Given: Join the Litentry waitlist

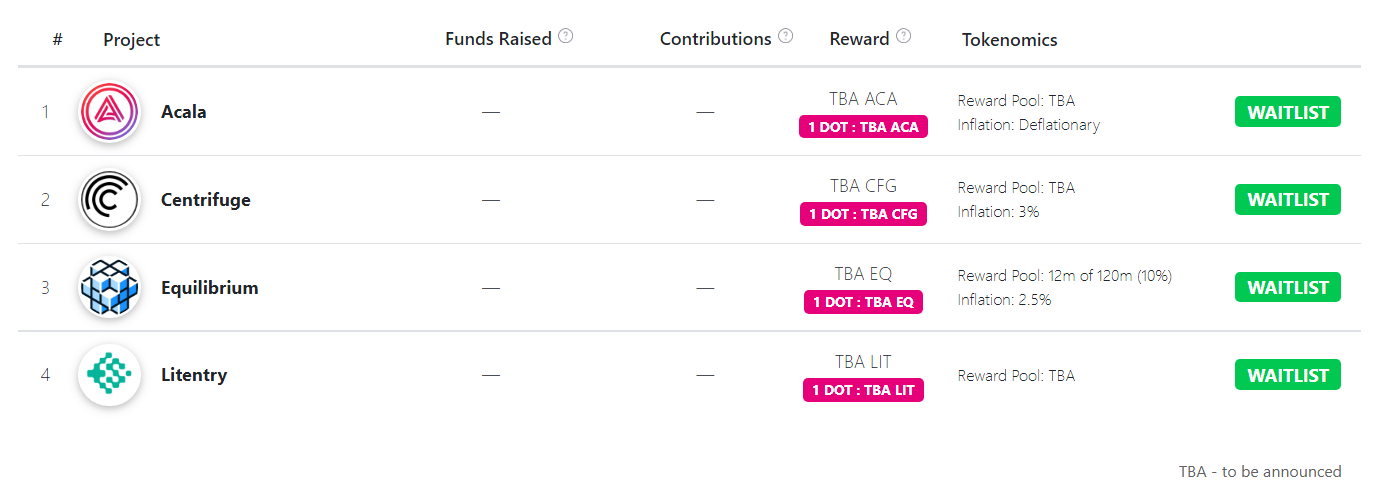Looking at the screenshot, I should pos(1288,375).
